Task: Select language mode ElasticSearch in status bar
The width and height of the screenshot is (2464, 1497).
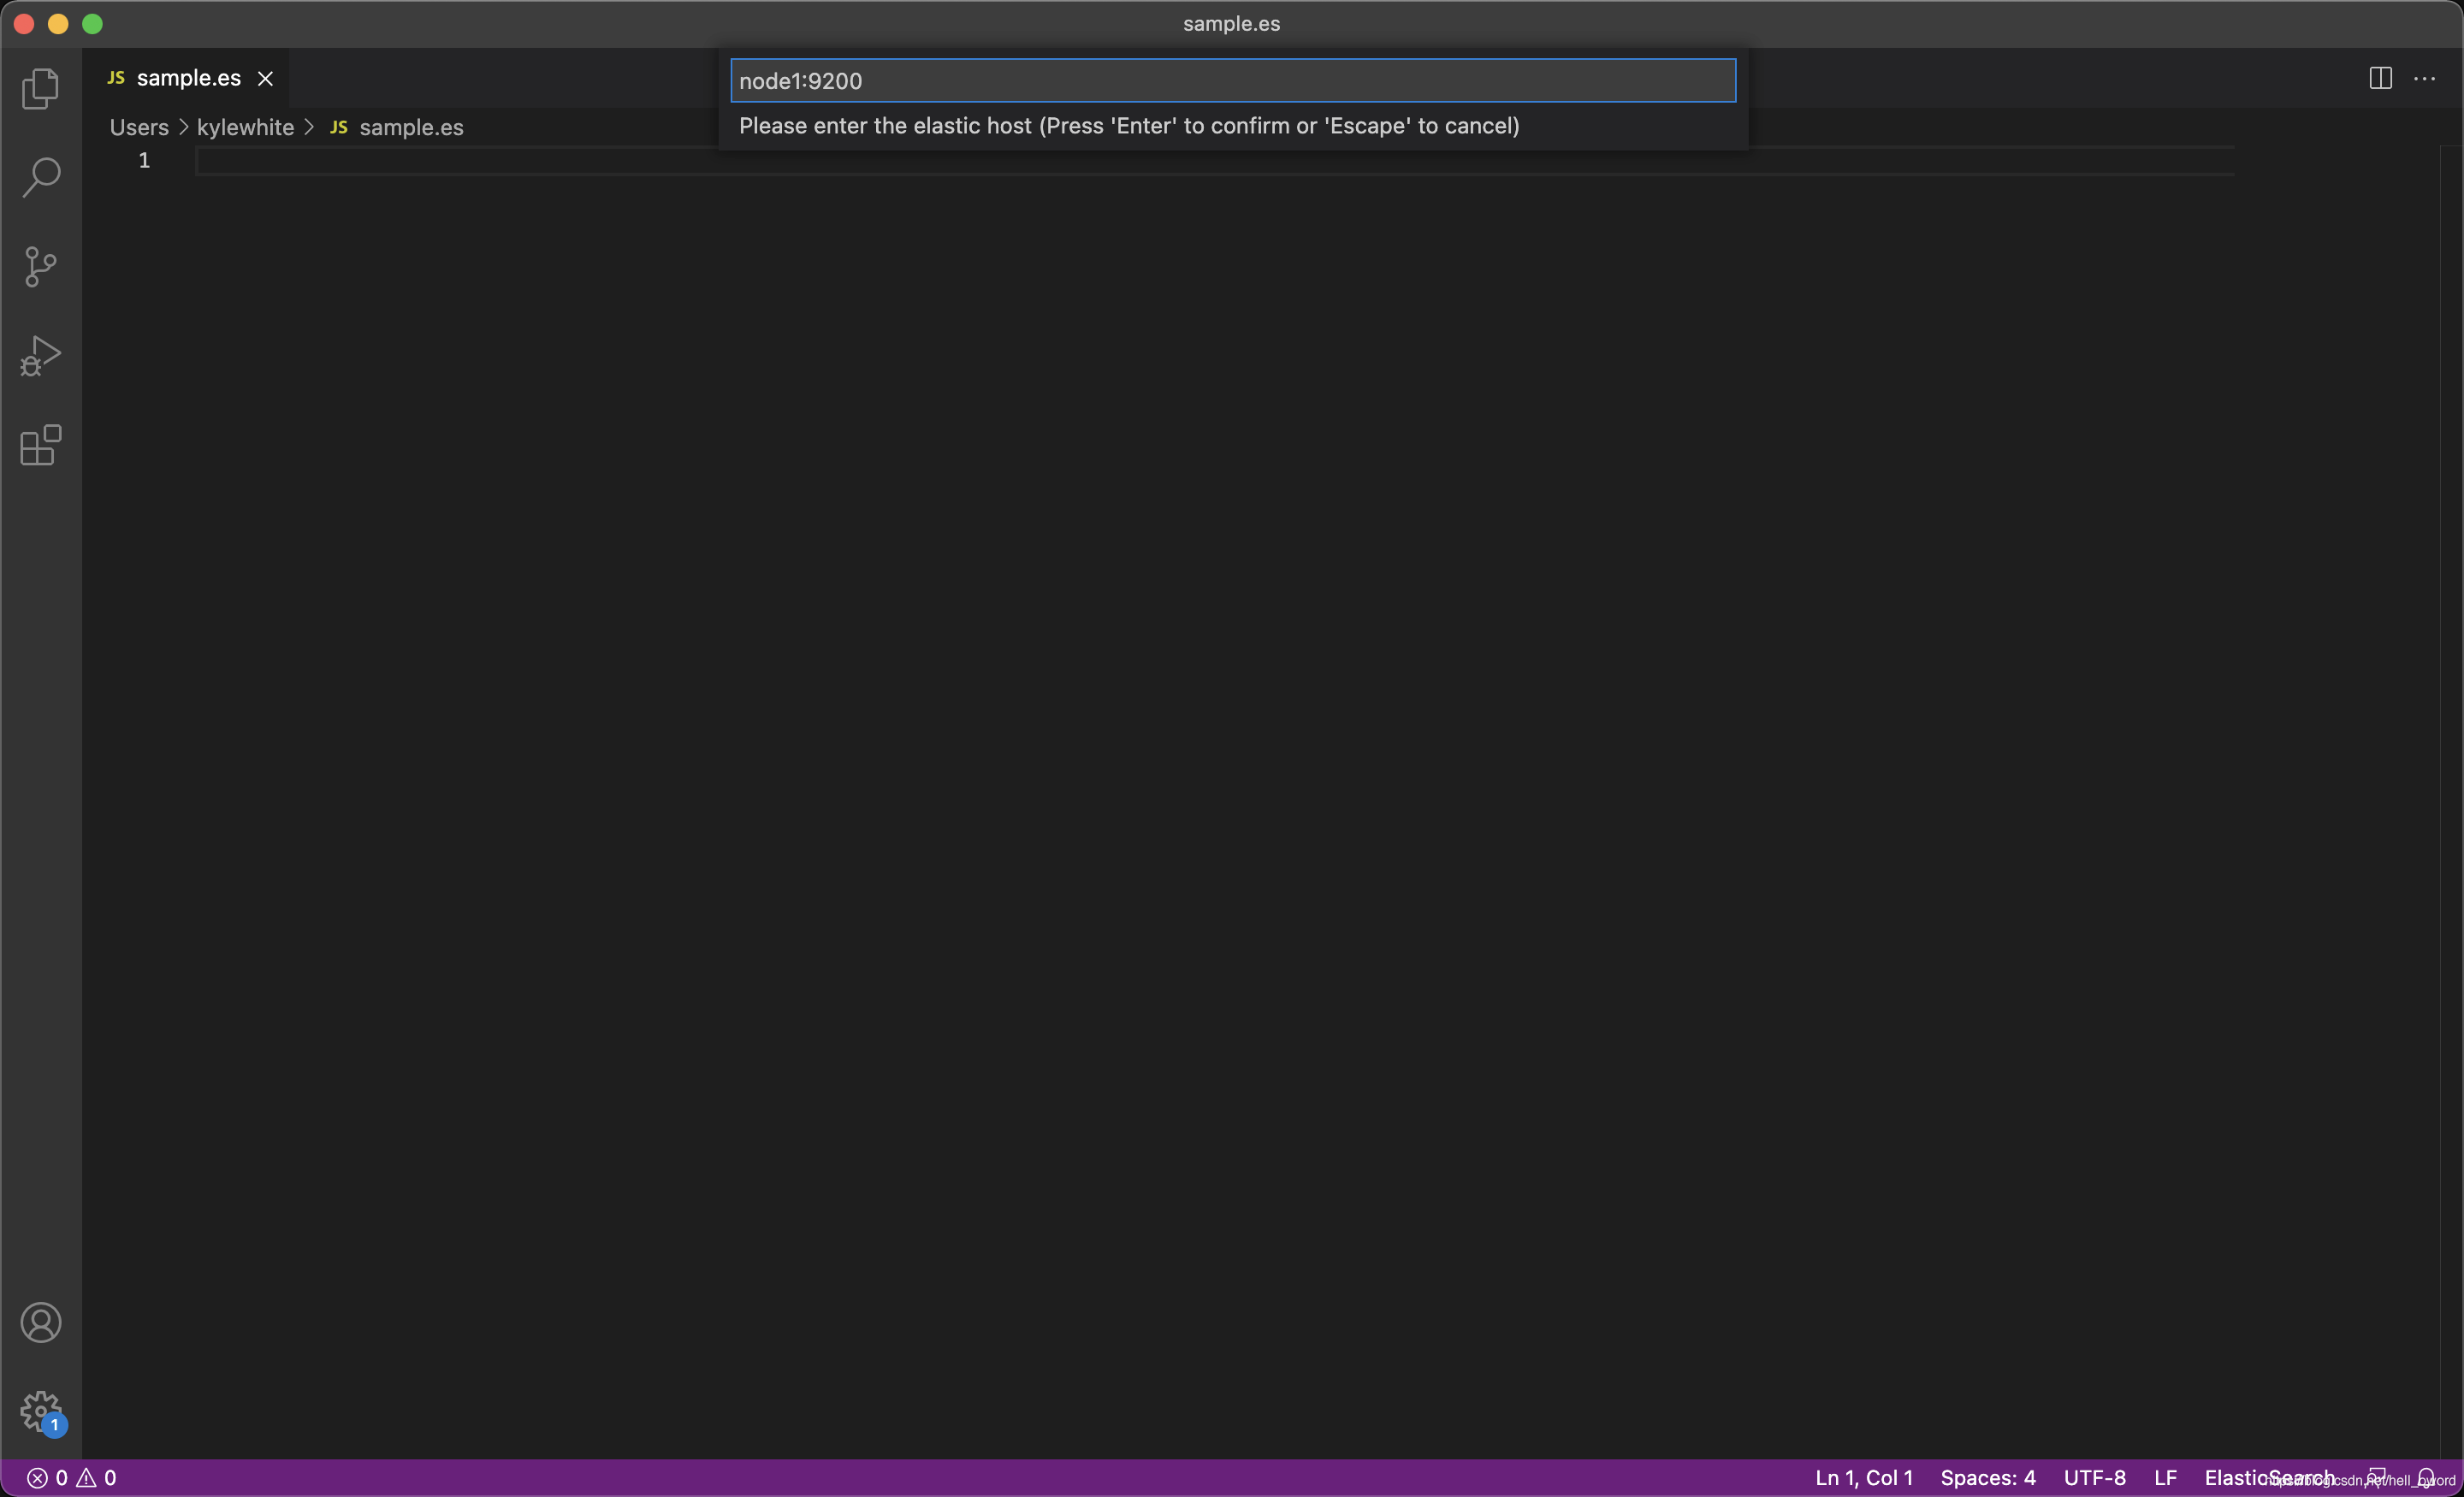Action: (2269, 1478)
